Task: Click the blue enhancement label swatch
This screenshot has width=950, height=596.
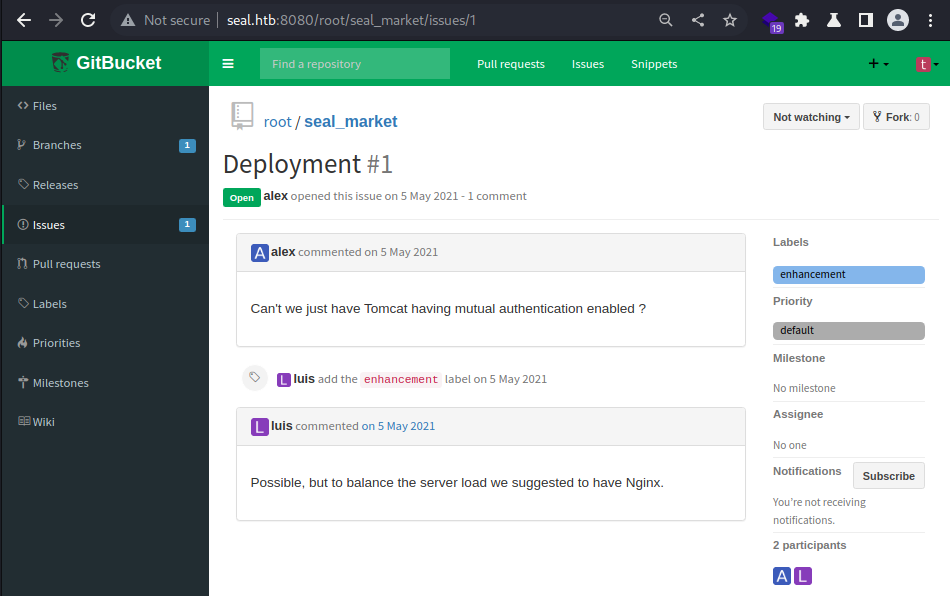Action: [848, 274]
